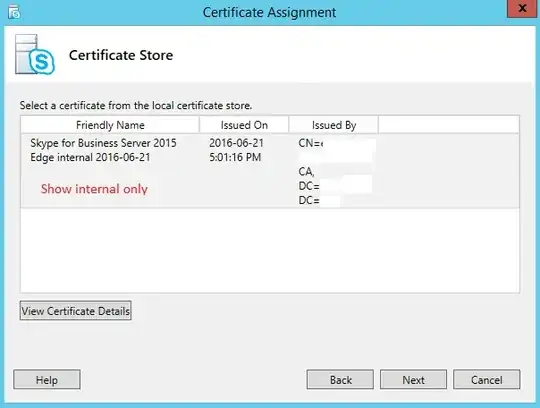
Task: Open View Certificate Details
Action: [x=75, y=311]
